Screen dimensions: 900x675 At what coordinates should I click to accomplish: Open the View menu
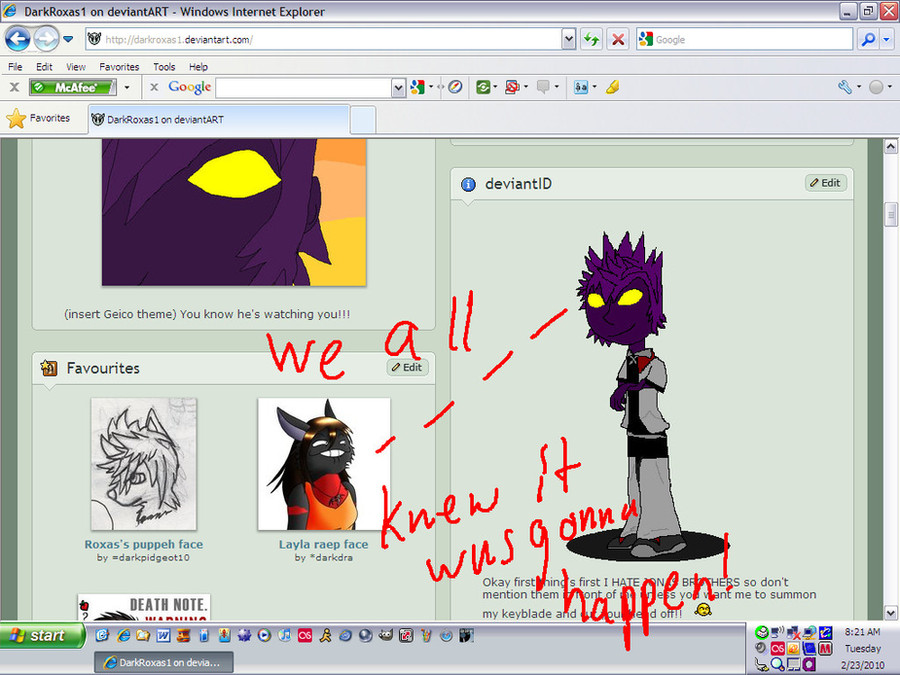(75, 67)
